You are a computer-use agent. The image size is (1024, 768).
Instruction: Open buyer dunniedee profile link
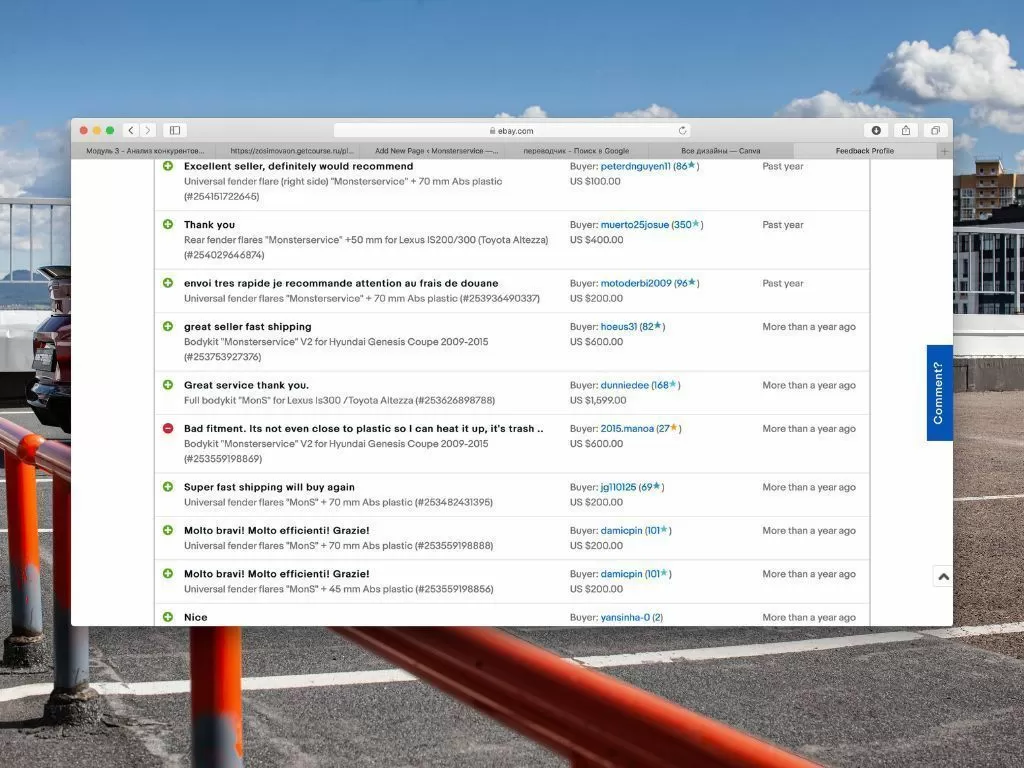coord(624,385)
